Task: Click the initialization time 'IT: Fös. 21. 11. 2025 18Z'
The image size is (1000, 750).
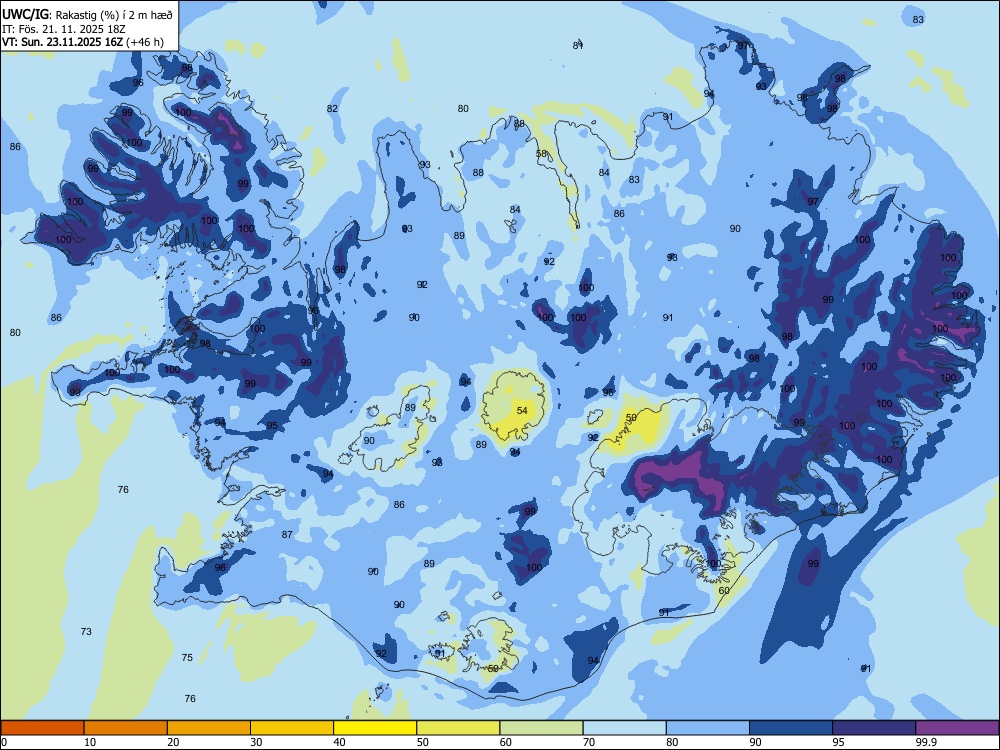Action: [64, 29]
